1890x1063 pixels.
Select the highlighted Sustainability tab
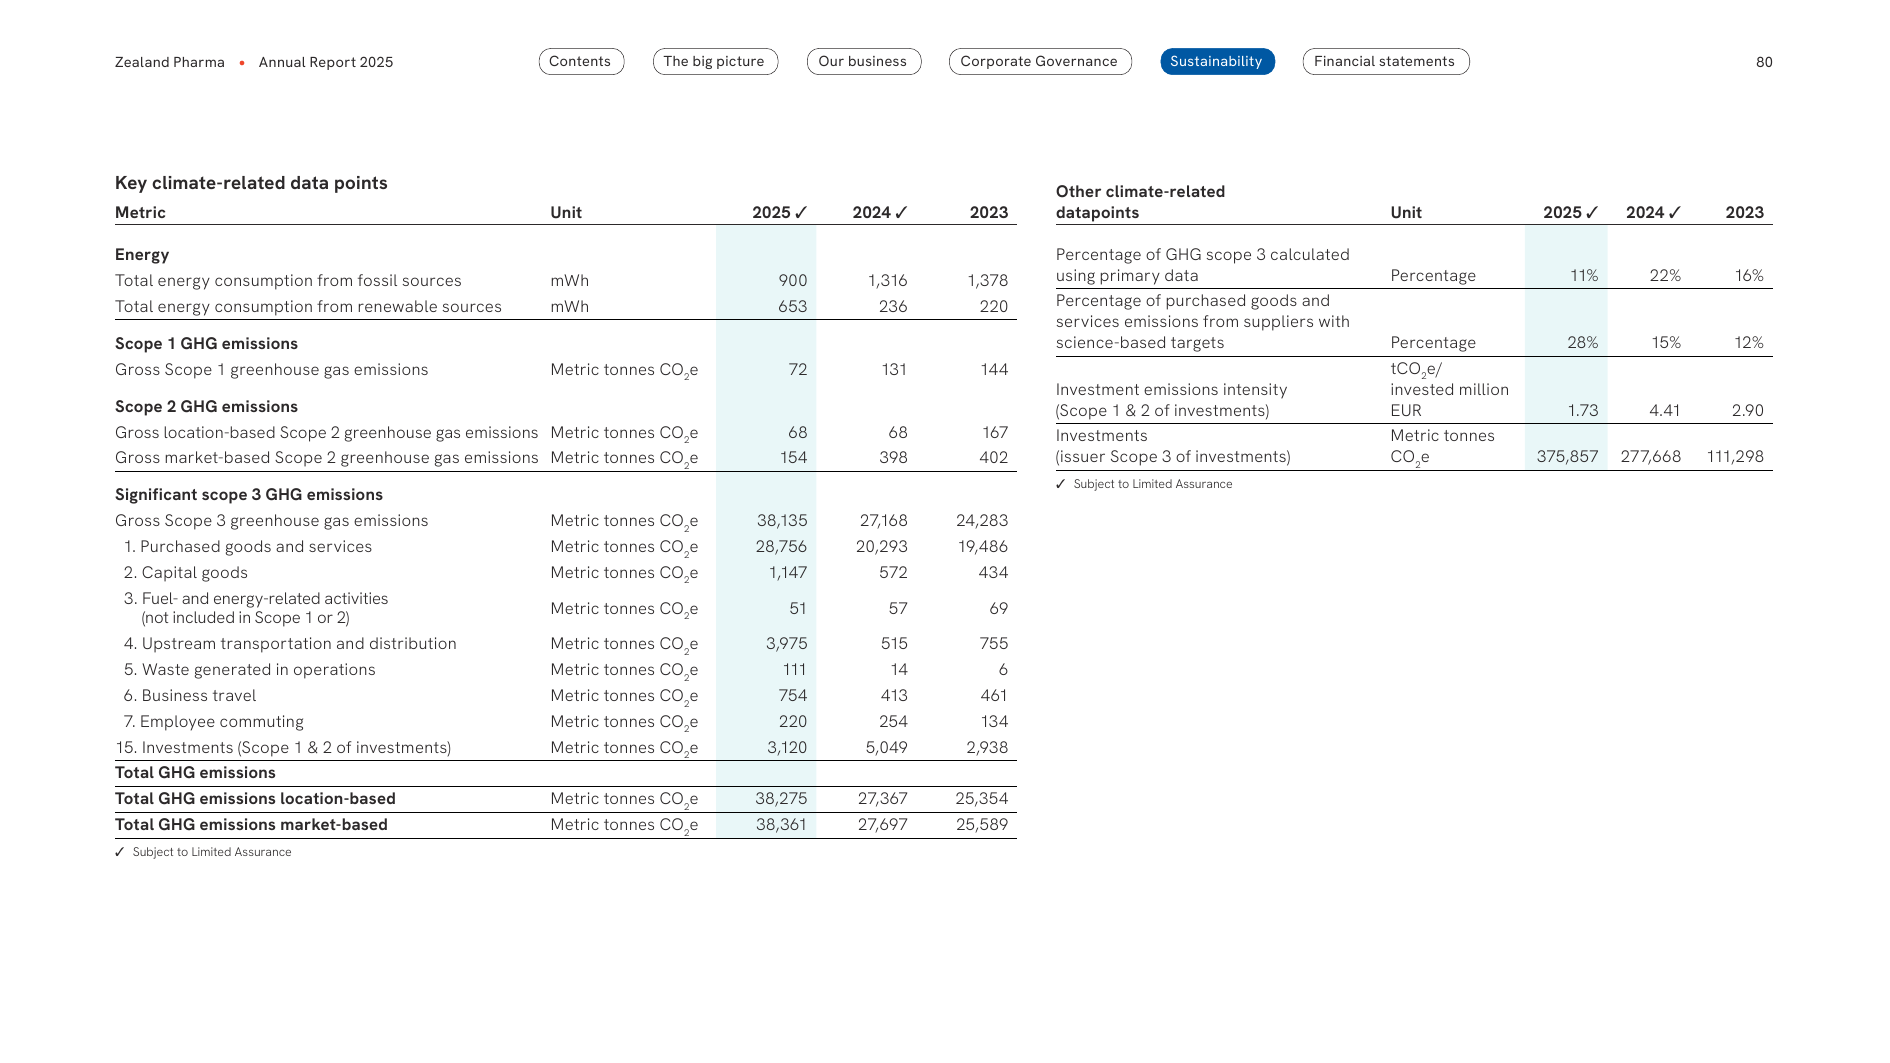click(x=1217, y=62)
